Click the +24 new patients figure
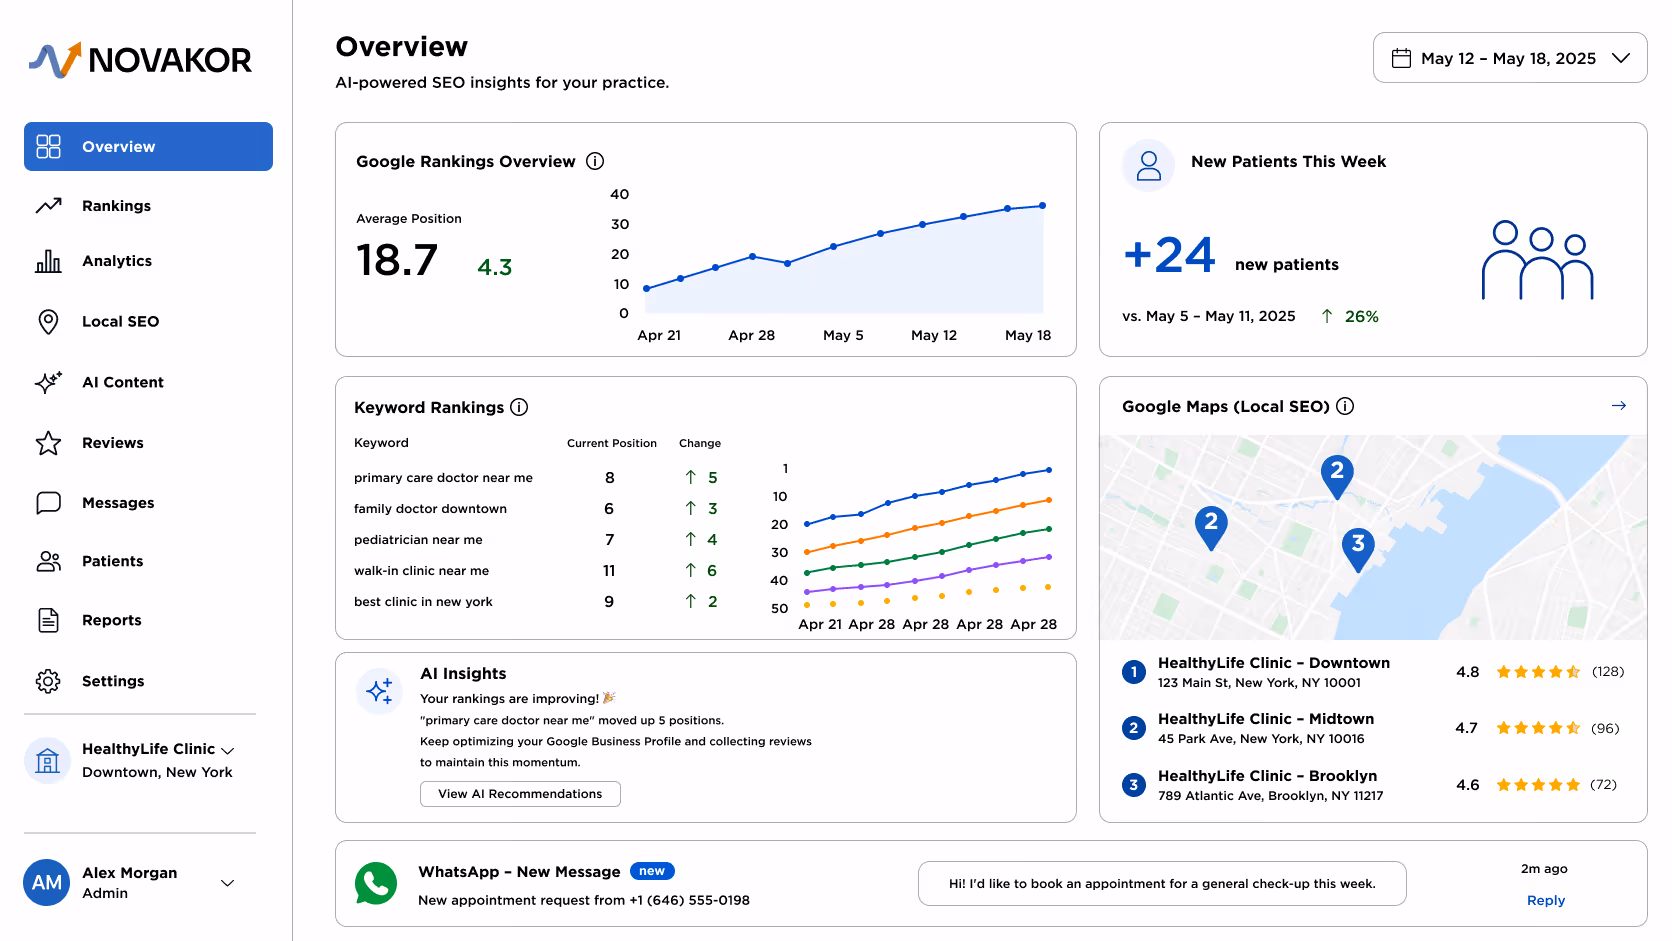 (1169, 255)
